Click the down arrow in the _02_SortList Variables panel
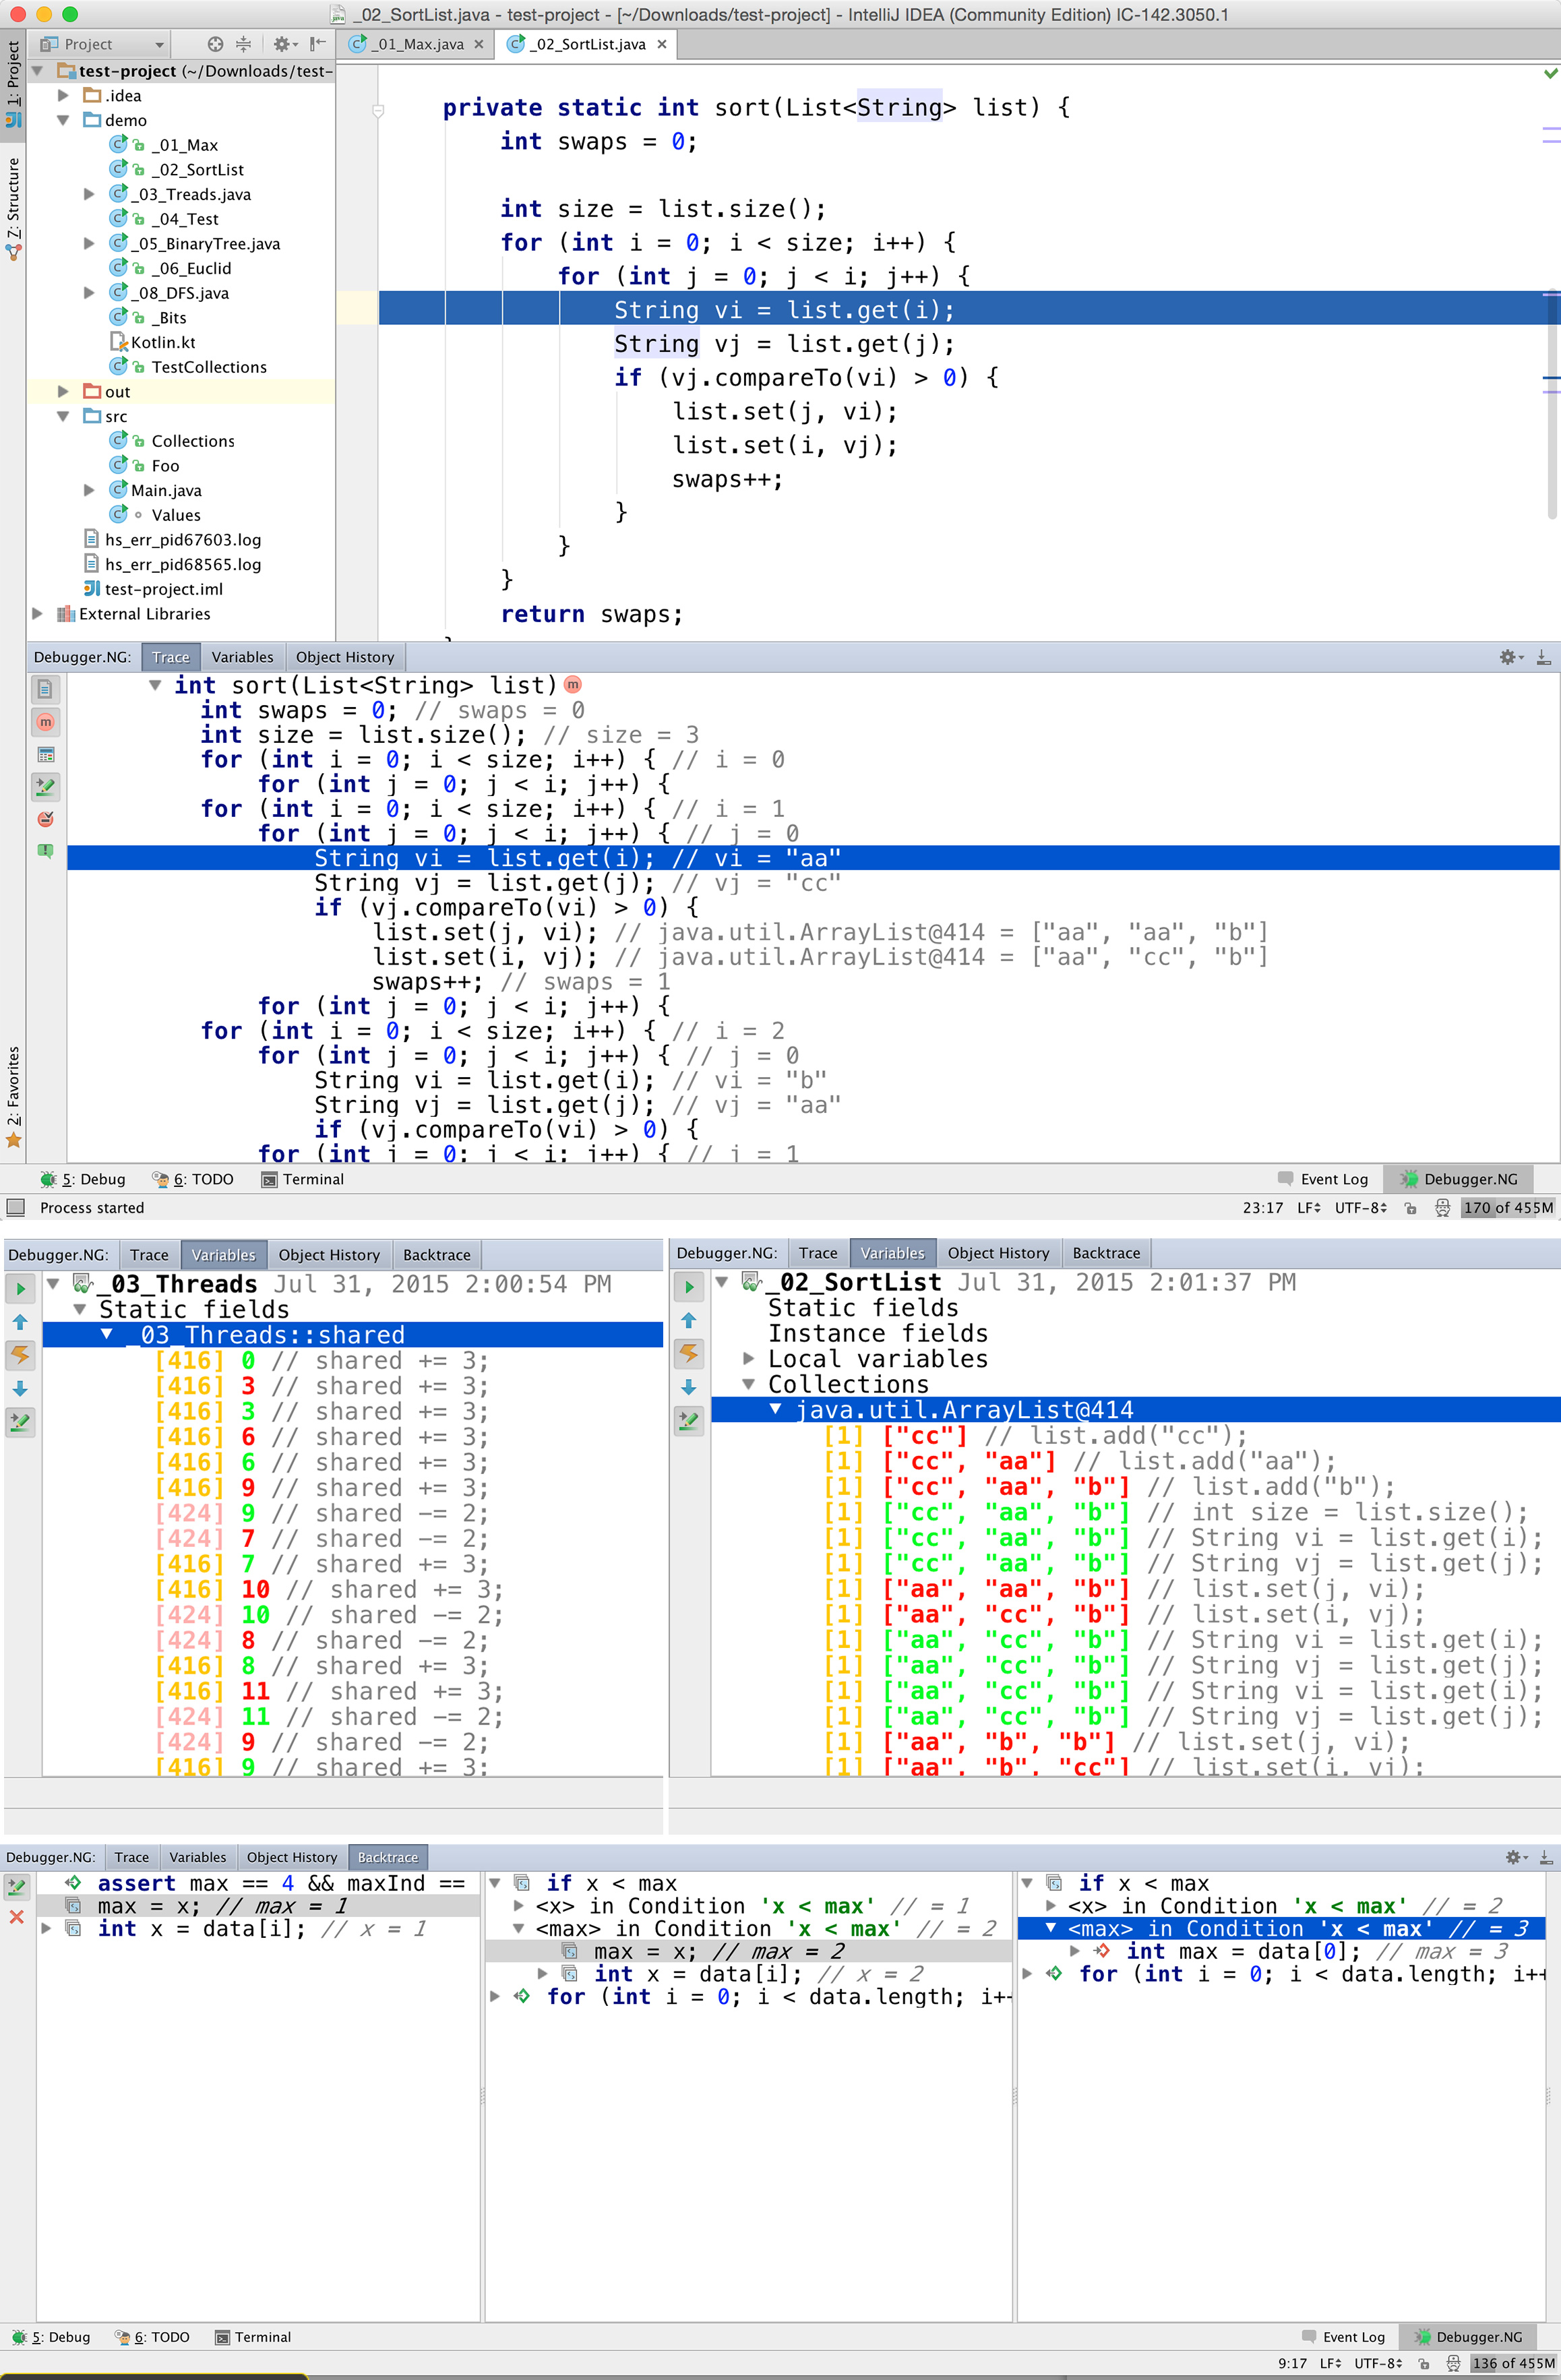Image resolution: width=1561 pixels, height=2380 pixels. pyautogui.click(x=689, y=1386)
